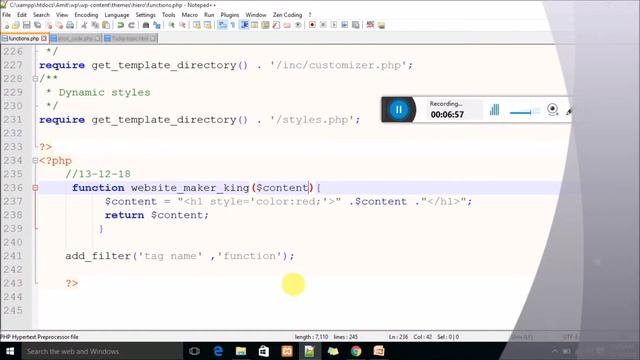The height and width of the screenshot is (360, 640).
Task: Click line number 231 in the margin
Action: tap(13, 120)
